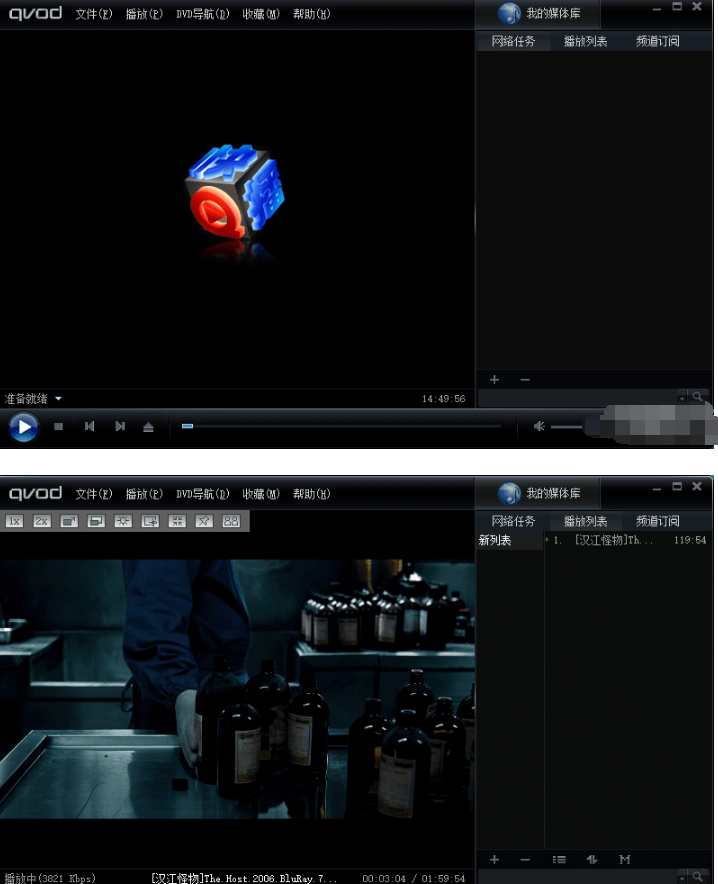
Task: Open 帮助(H) menu in bottom window
Action: coord(312,494)
